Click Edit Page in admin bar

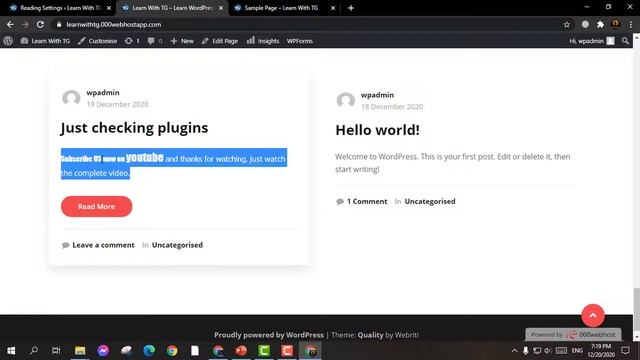(x=220, y=41)
